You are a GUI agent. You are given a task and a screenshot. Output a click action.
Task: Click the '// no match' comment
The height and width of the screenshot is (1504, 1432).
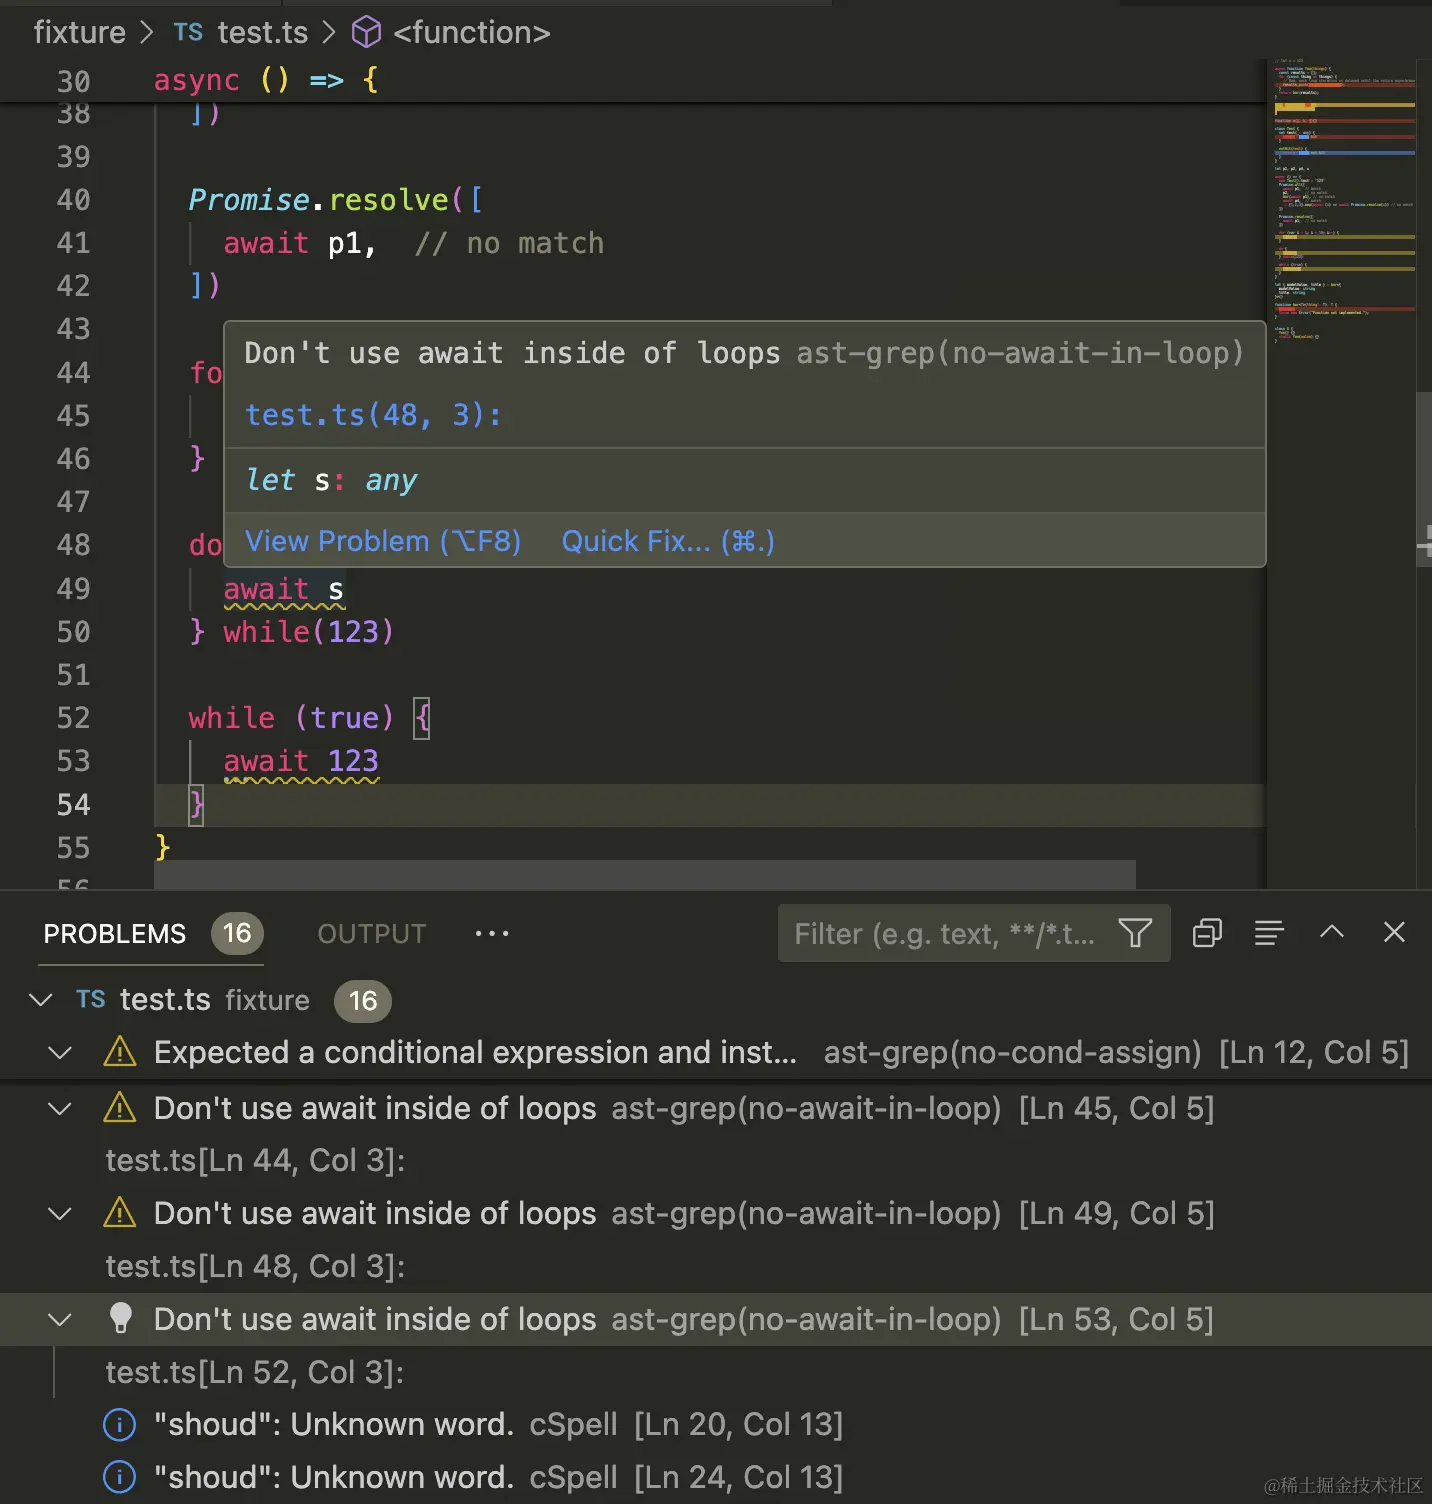point(510,243)
